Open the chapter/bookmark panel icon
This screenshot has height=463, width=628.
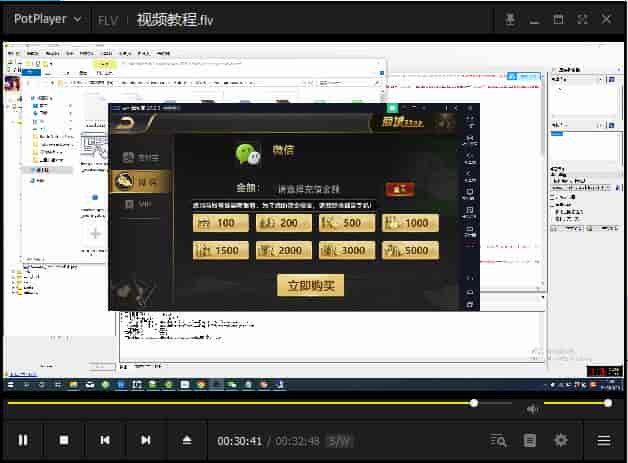[x=531, y=440]
